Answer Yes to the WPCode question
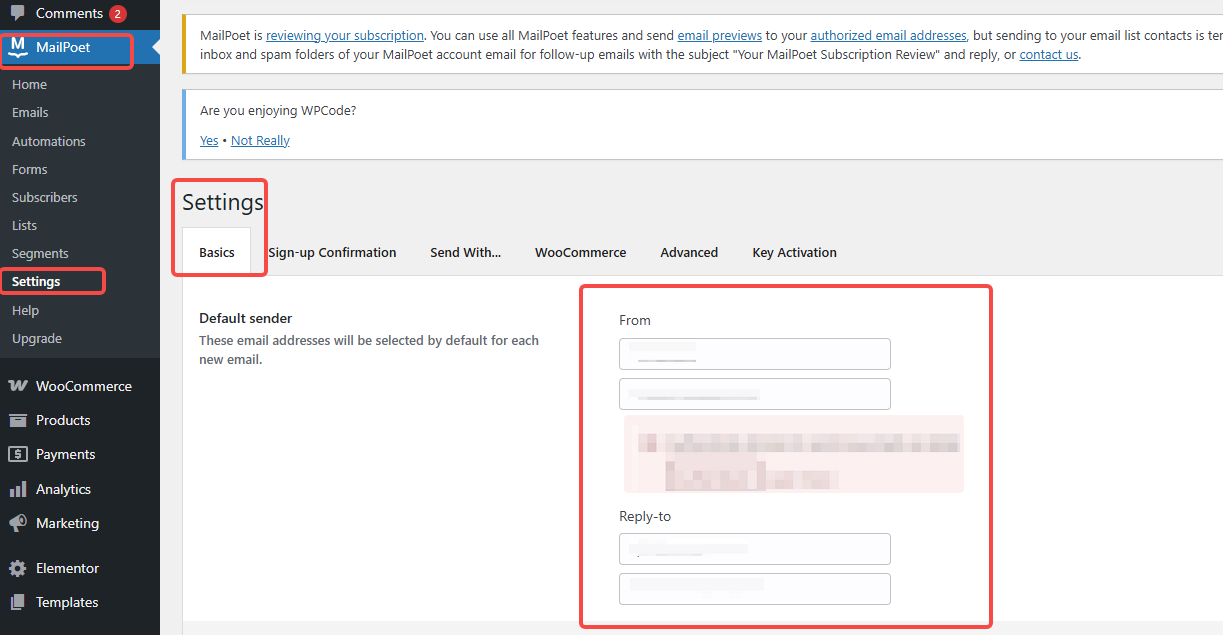This screenshot has height=635, width=1223. pyautogui.click(x=208, y=140)
